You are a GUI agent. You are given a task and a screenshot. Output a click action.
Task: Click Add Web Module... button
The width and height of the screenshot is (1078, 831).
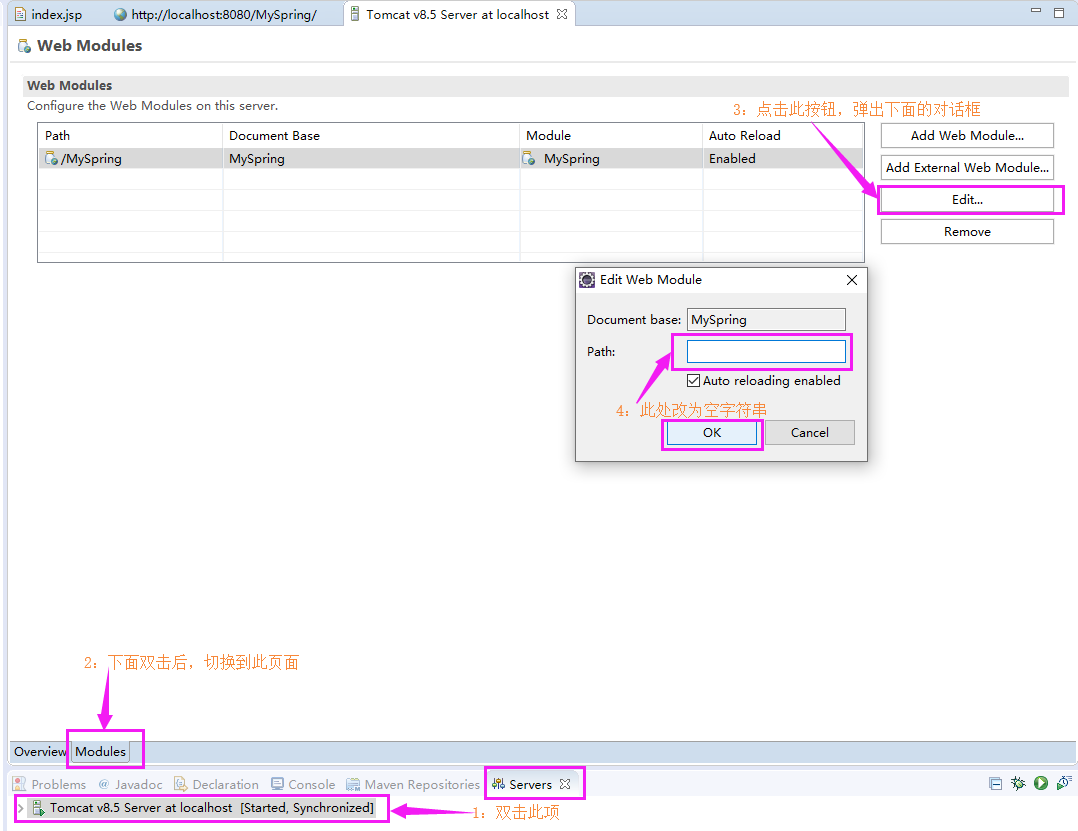click(967, 135)
